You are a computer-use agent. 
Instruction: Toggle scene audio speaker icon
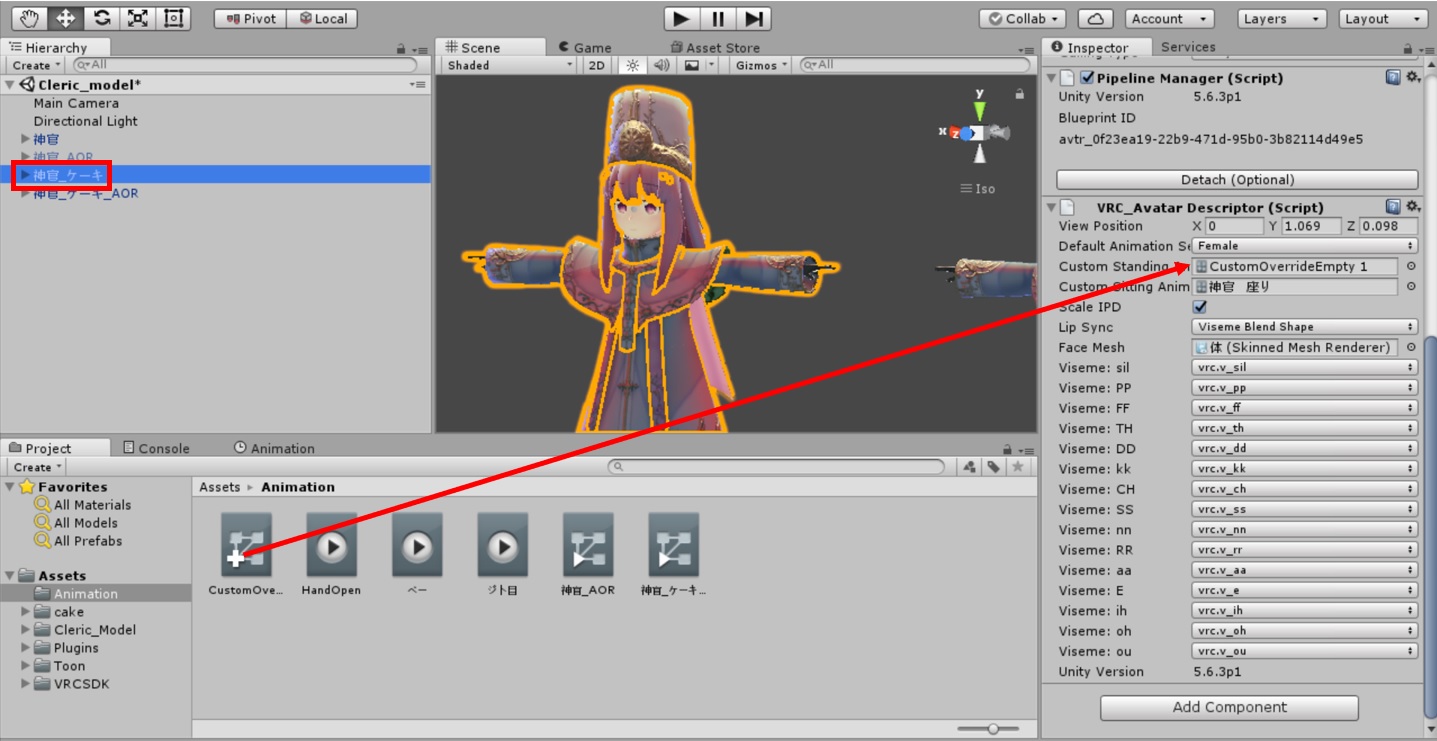coord(661,65)
